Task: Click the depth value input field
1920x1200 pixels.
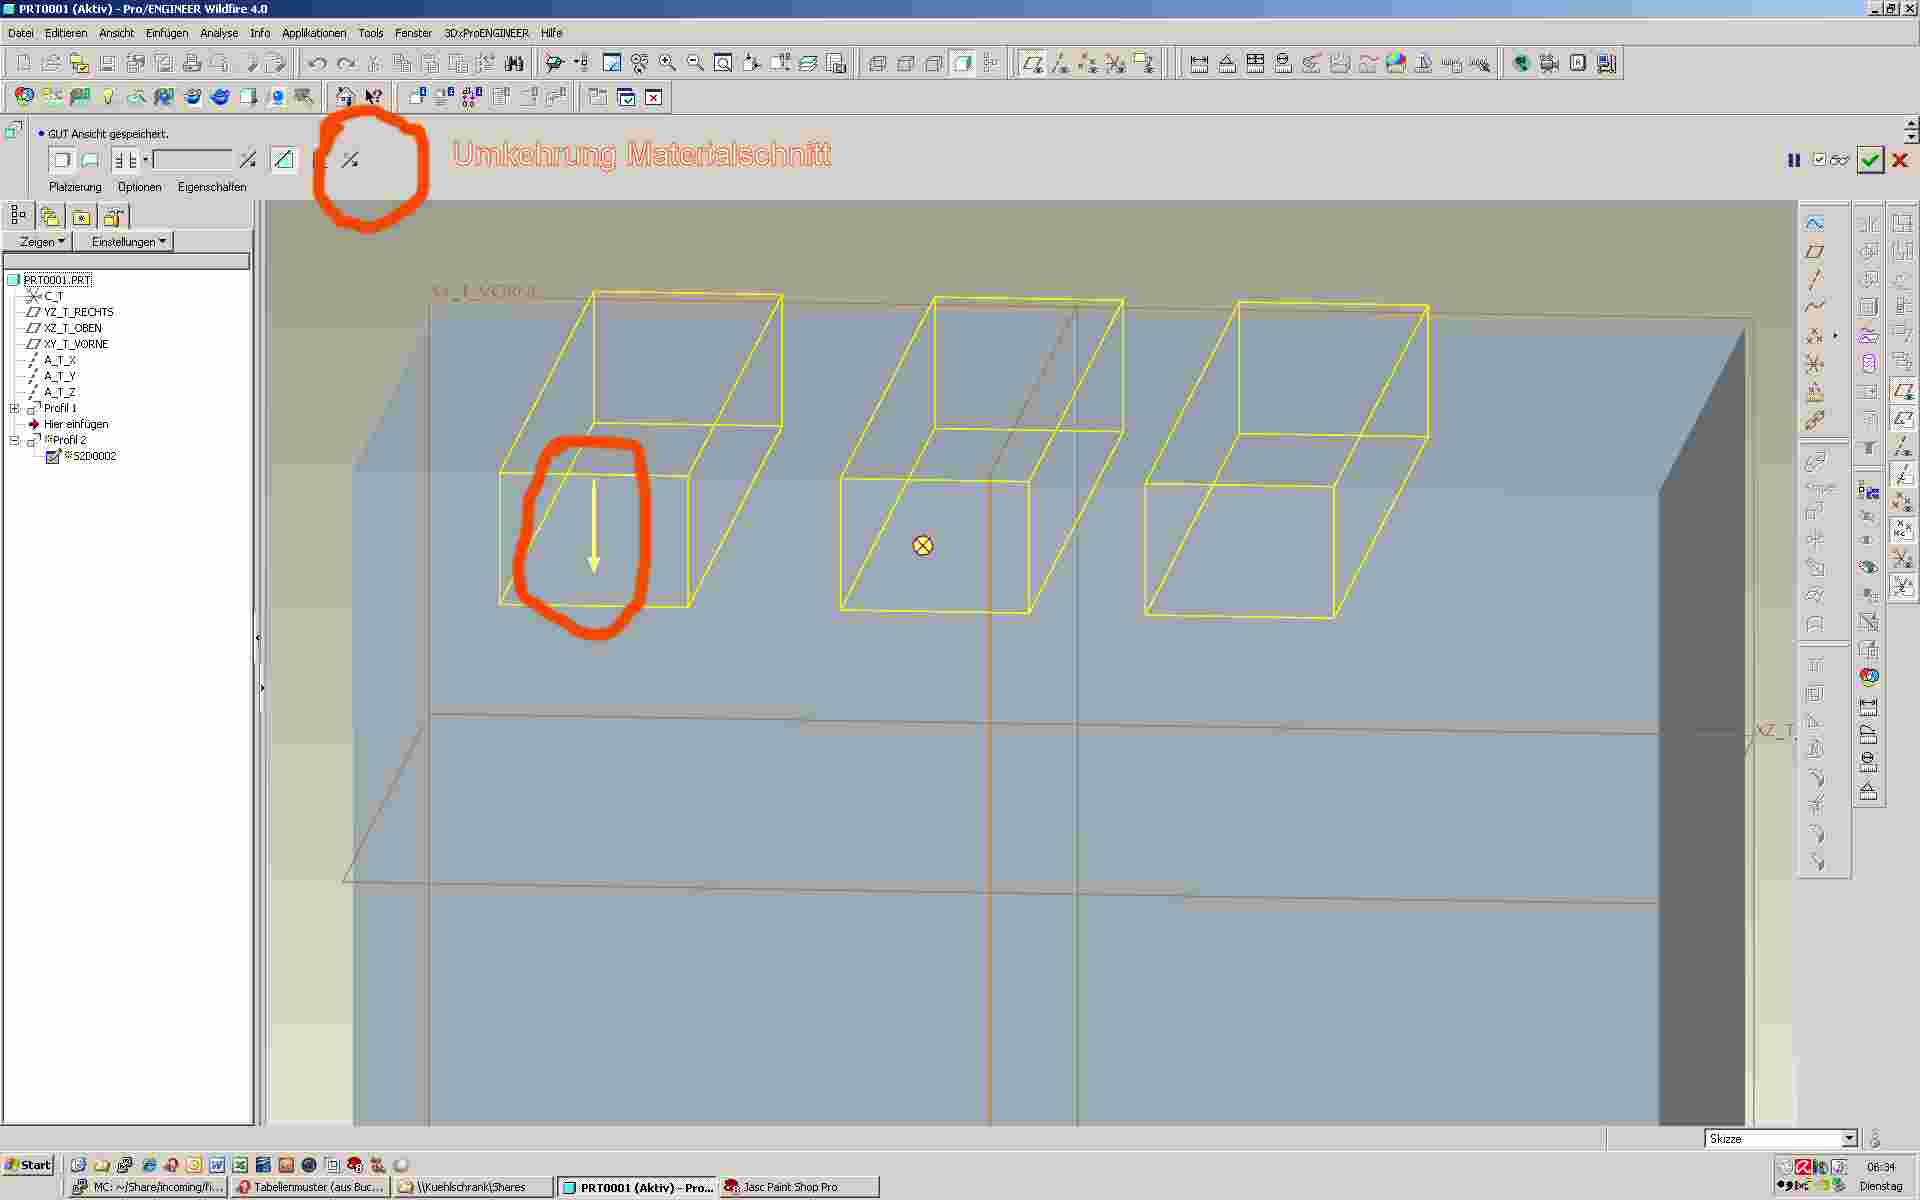Action: tap(191, 160)
